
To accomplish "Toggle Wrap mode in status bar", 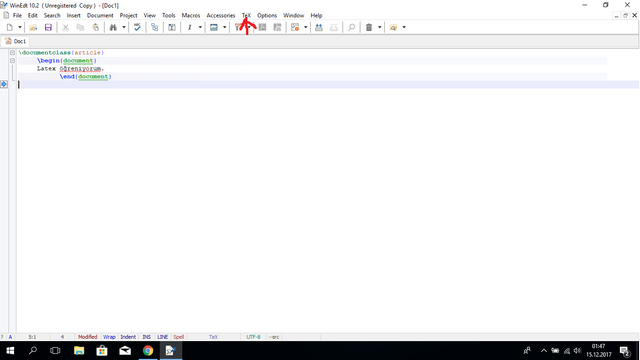I will (x=109, y=337).
